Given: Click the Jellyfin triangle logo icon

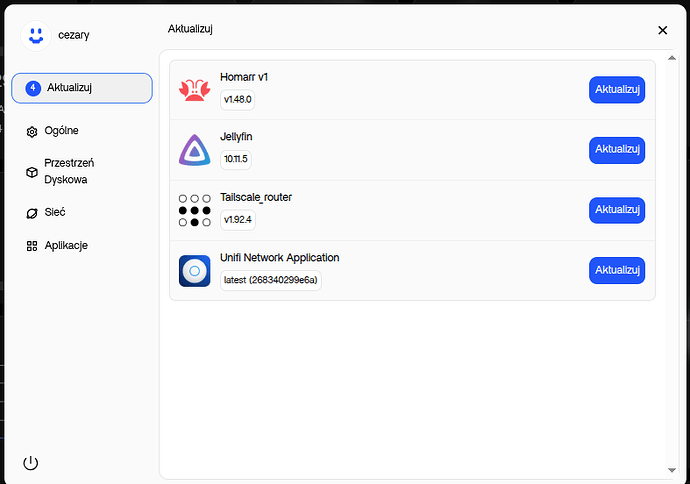Looking at the screenshot, I should tap(195, 150).
